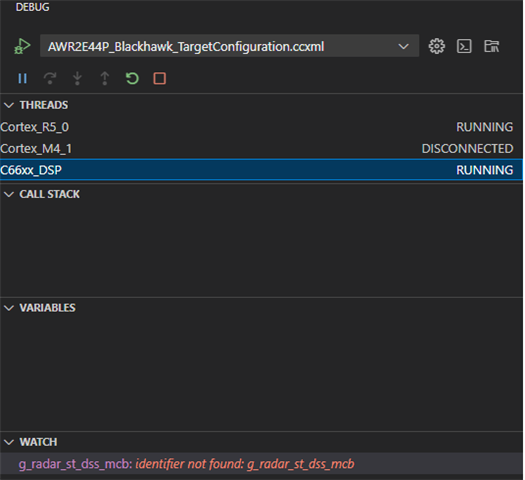Select the Cortex_R5_0 thread
The width and height of the screenshot is (525, 480).
261,127
